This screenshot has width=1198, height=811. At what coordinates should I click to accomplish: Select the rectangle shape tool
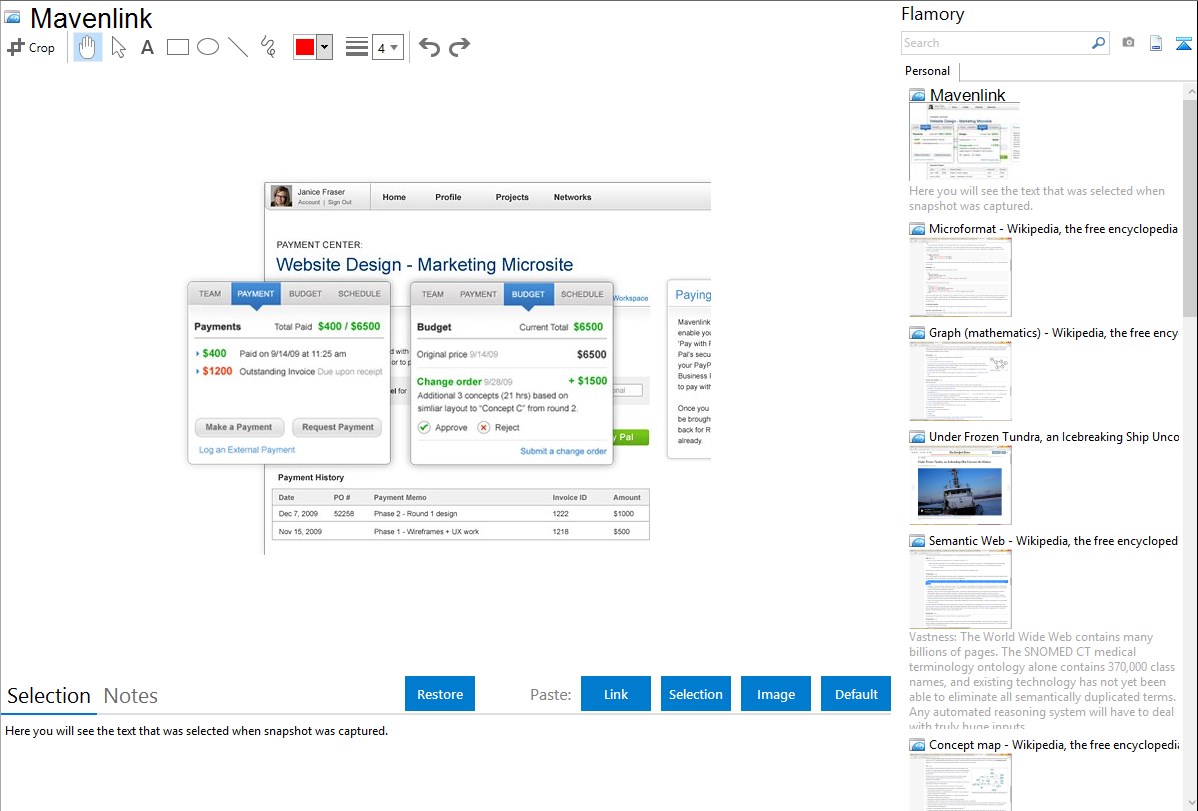tap(177, 47)
